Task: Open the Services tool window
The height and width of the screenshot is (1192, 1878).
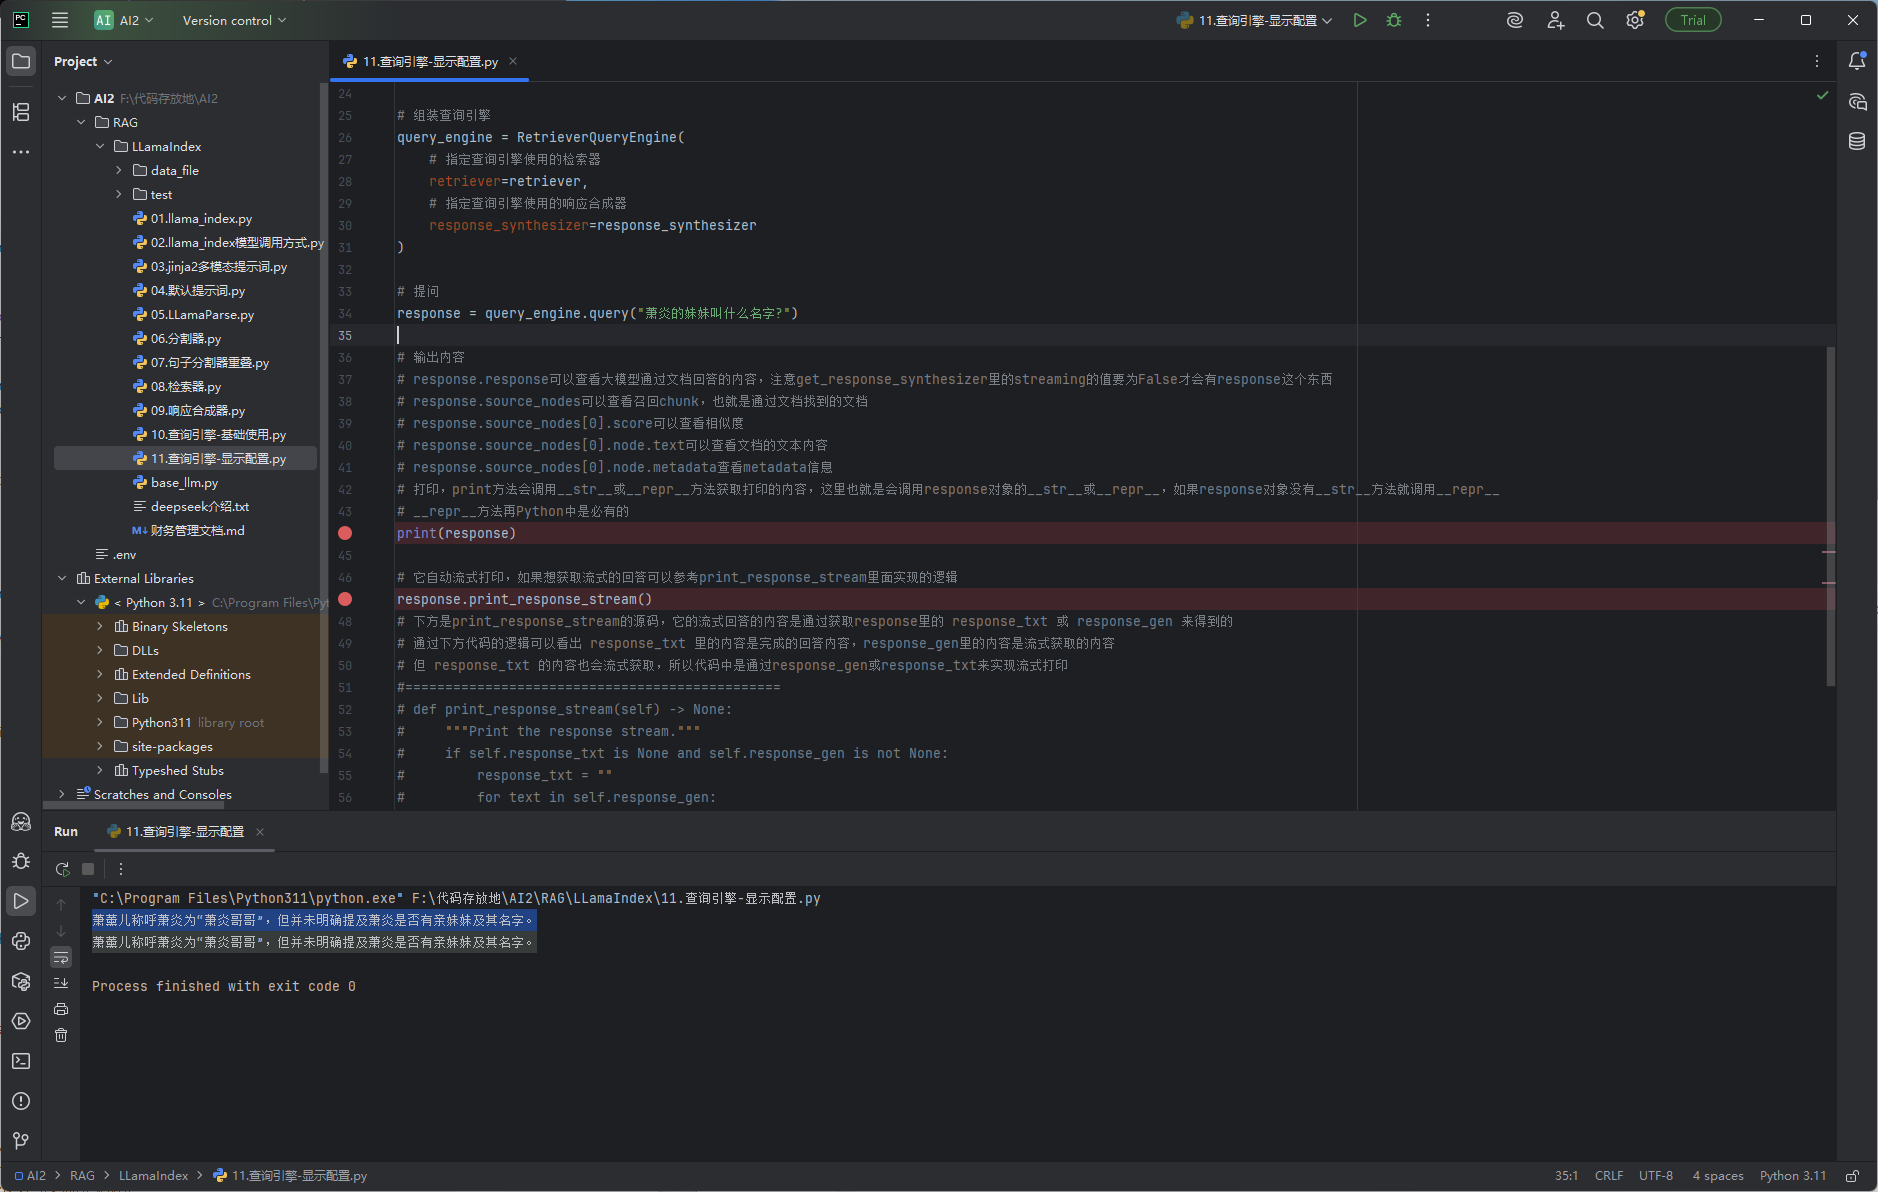Action: [x=21, y=1021]
